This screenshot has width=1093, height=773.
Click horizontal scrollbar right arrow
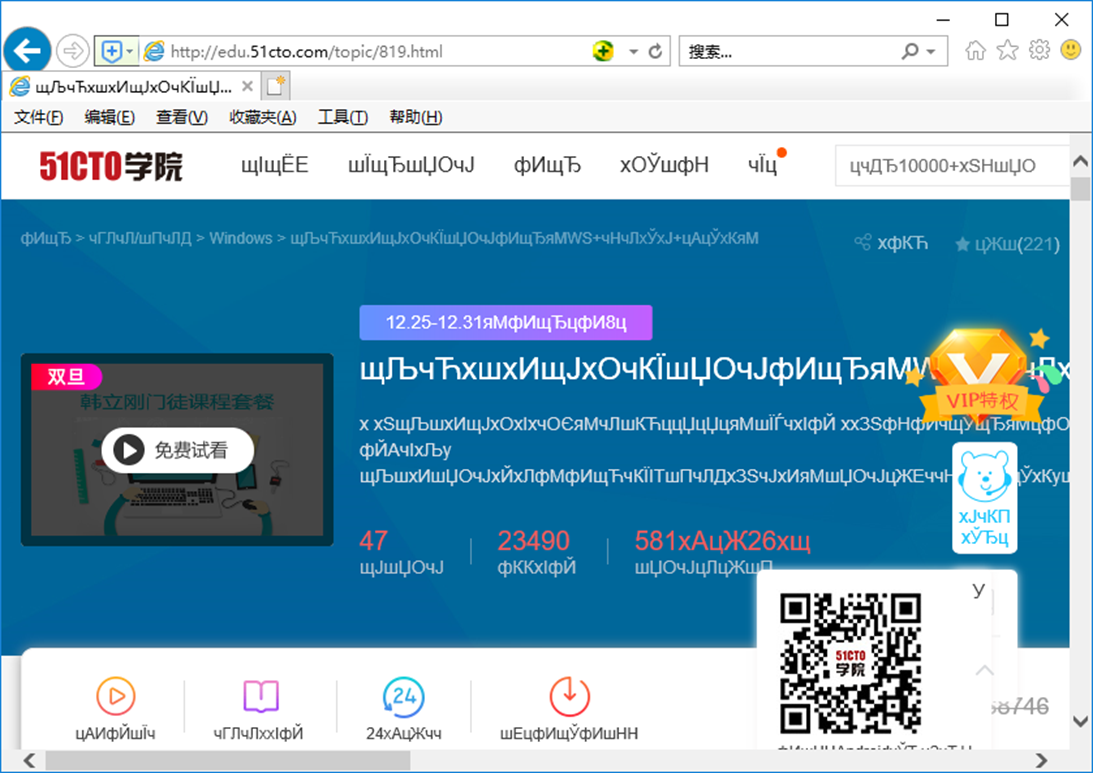(1041, 760)
